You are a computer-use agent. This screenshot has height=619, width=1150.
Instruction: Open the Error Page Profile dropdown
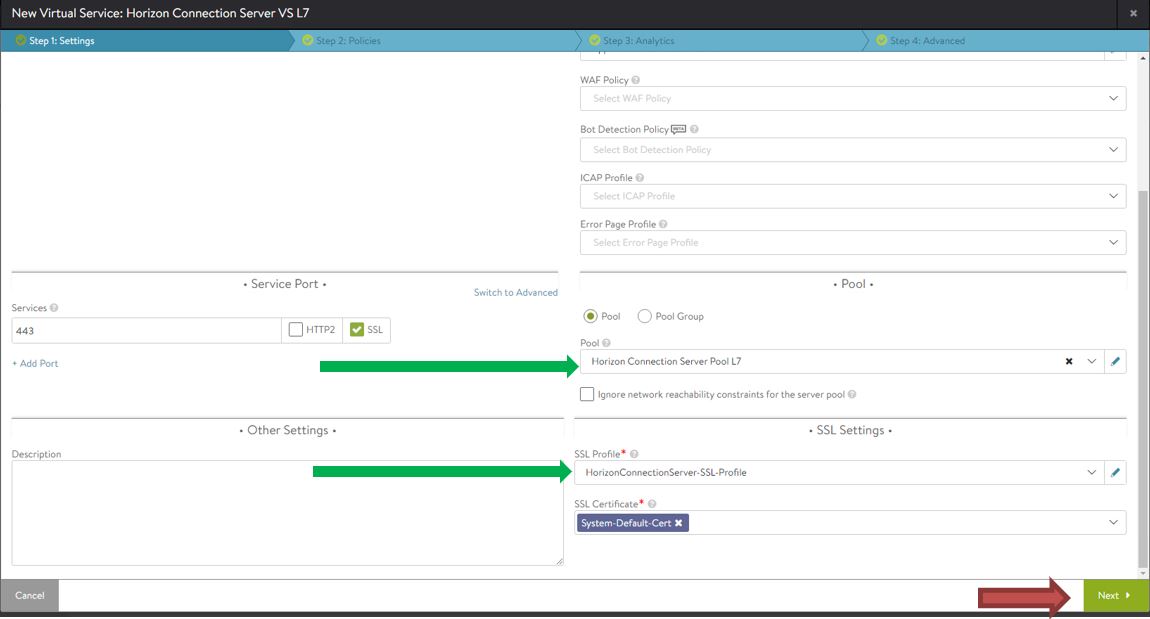click(x=853, y=243)
